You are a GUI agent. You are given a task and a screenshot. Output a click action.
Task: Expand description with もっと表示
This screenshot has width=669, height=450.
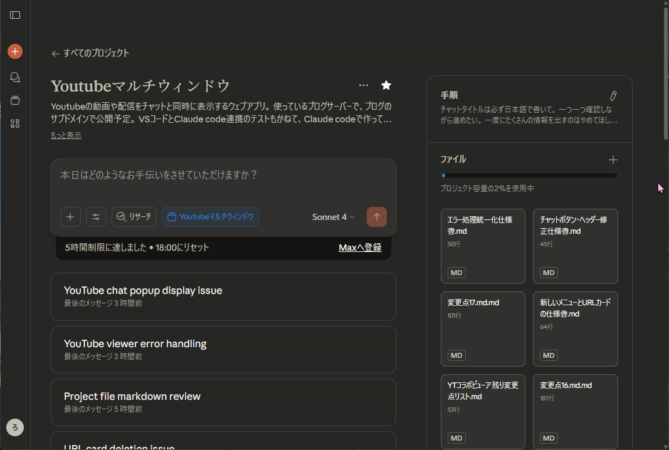point(66,135)
